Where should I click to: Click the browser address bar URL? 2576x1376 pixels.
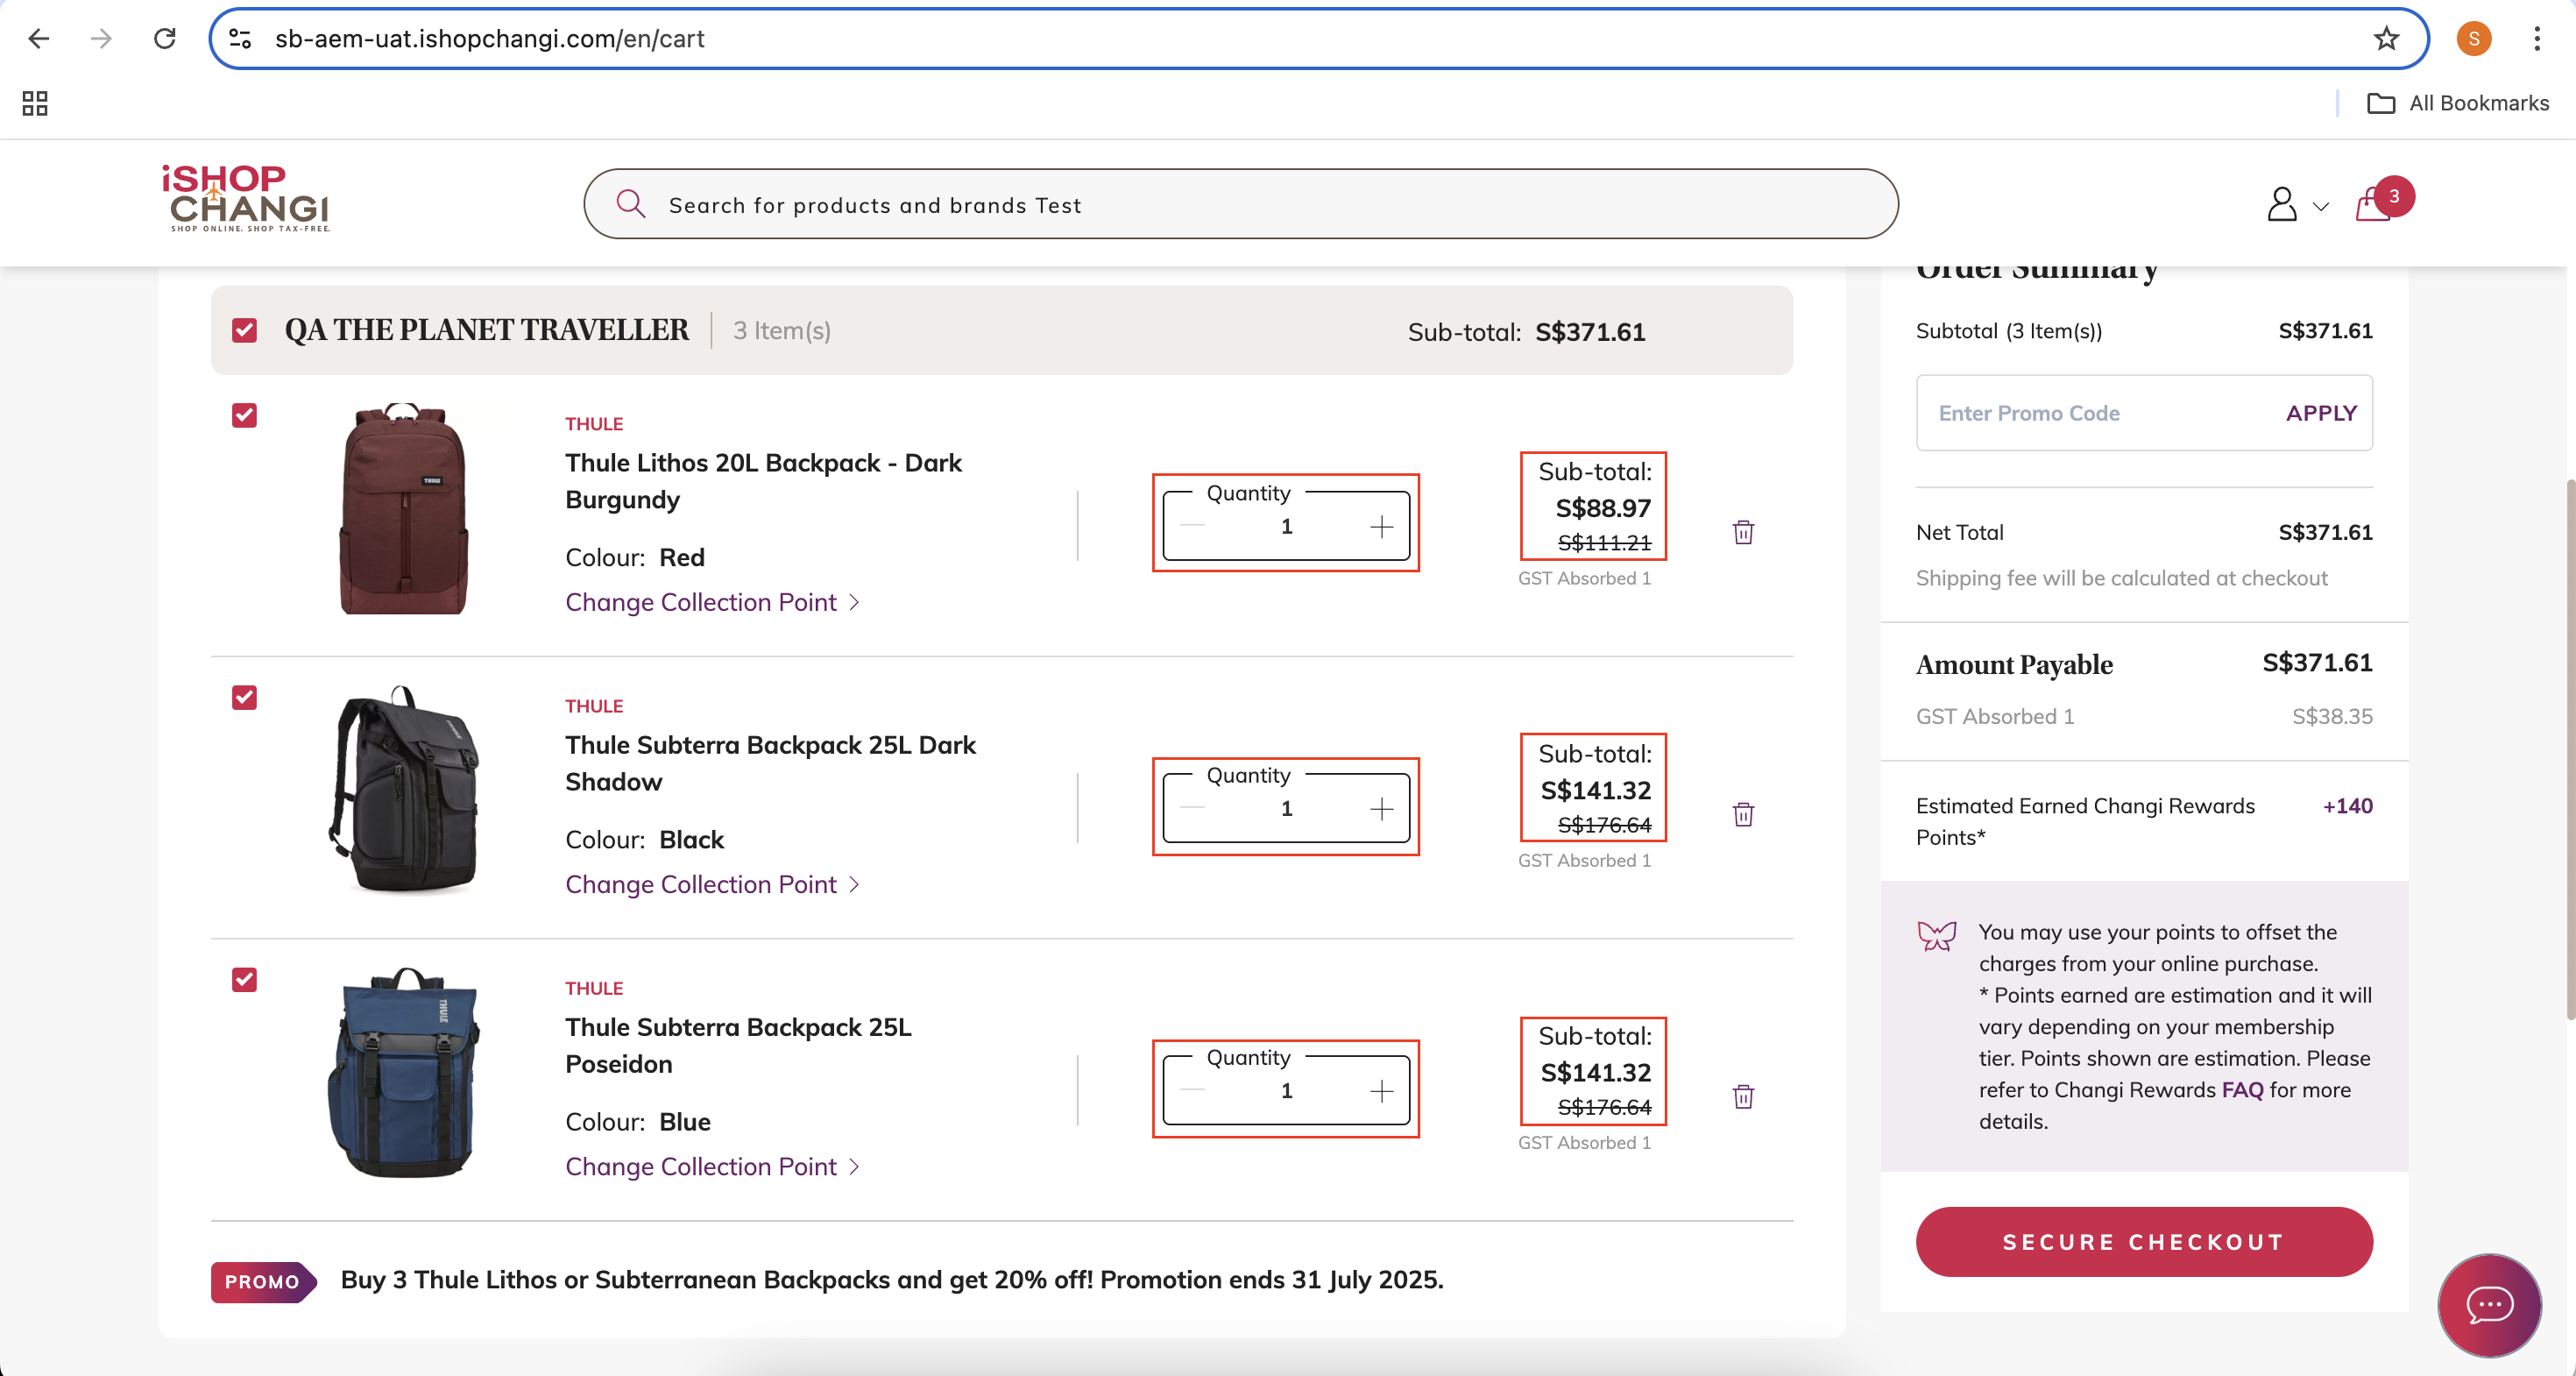click(489, 39)
